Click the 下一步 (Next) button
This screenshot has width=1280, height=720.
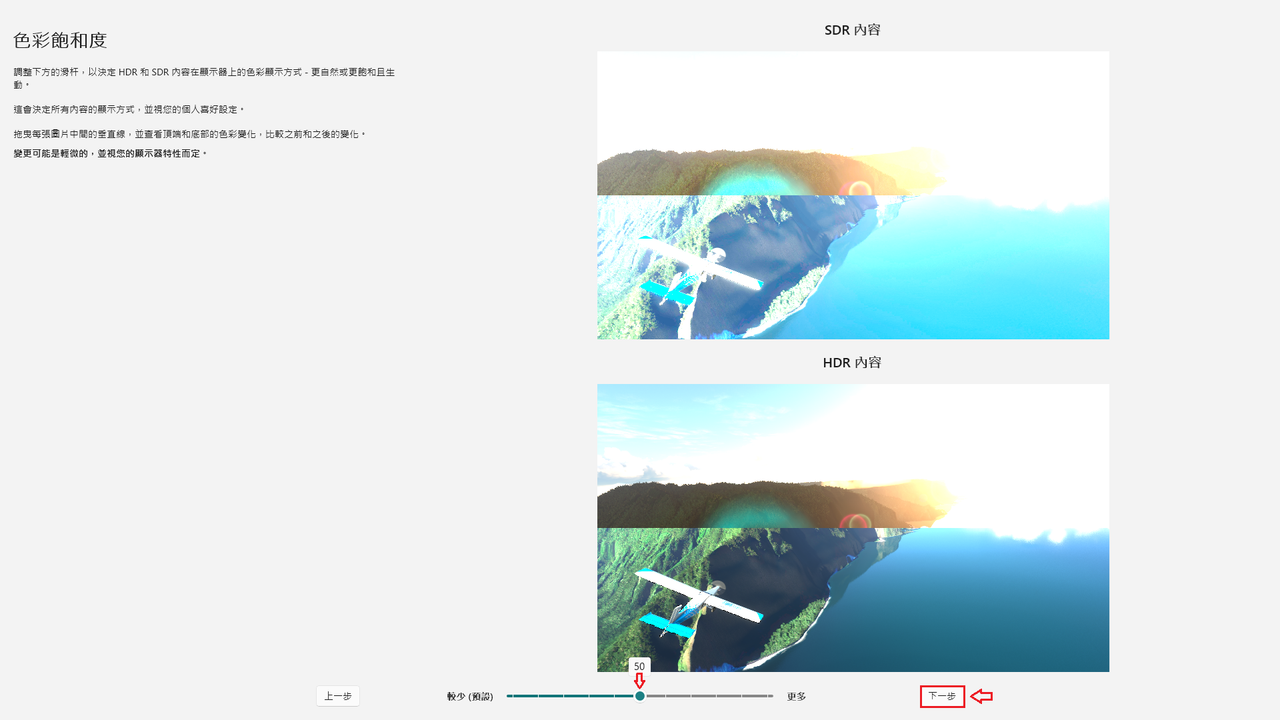coord(942,696)
